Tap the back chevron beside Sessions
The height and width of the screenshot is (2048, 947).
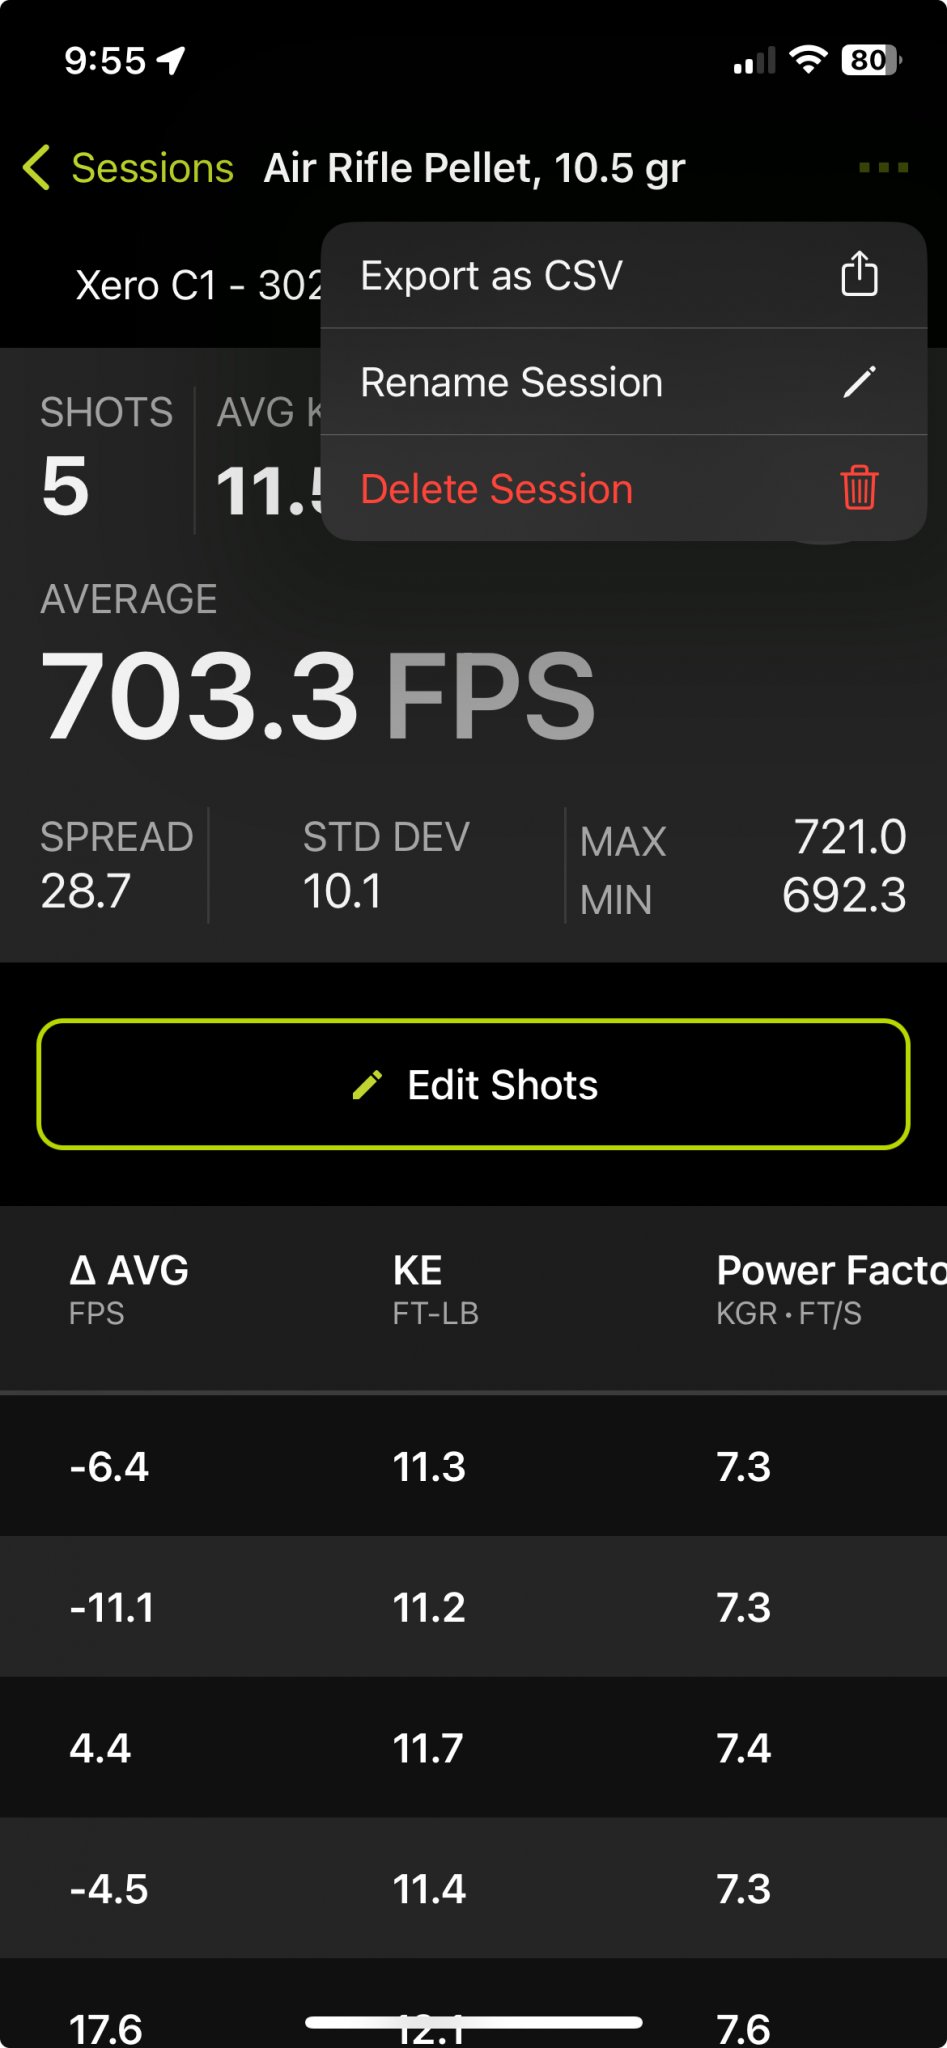(x=36, y=168)
